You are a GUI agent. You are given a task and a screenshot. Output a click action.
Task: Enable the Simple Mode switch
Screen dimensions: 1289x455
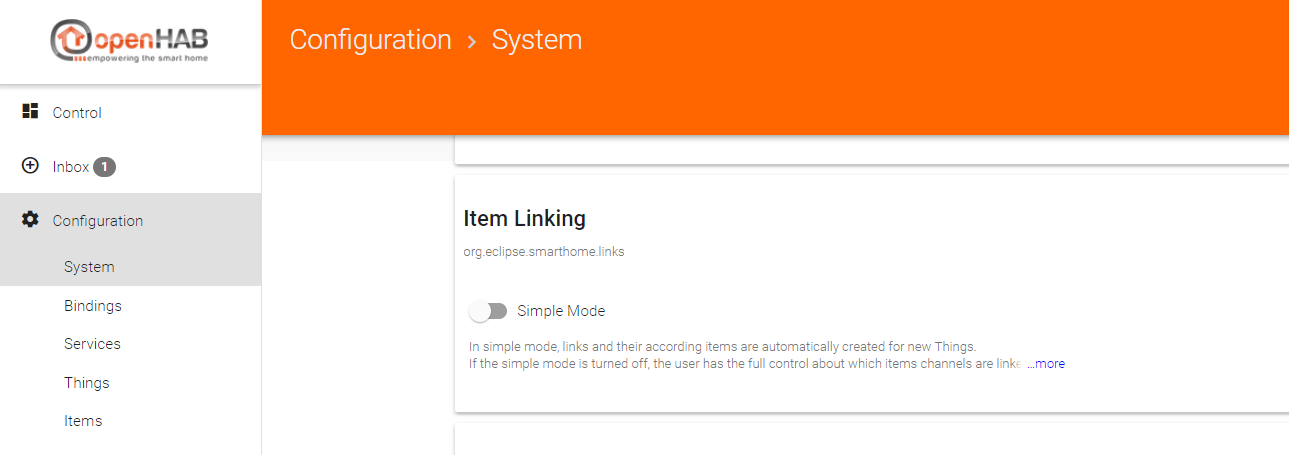[x=488, y=311]
